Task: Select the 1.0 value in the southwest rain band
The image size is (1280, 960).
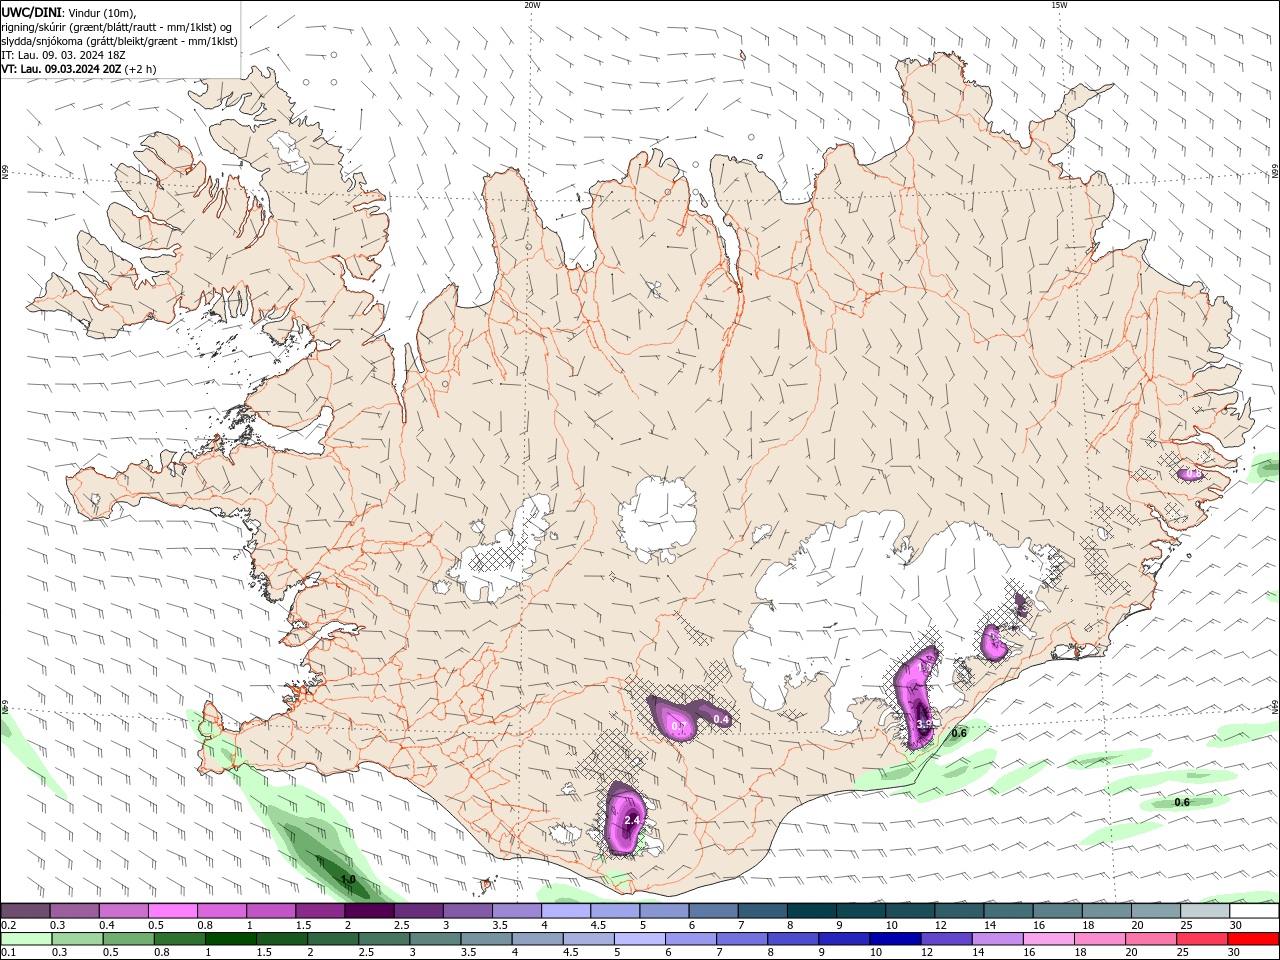Action: coord(348,880)
